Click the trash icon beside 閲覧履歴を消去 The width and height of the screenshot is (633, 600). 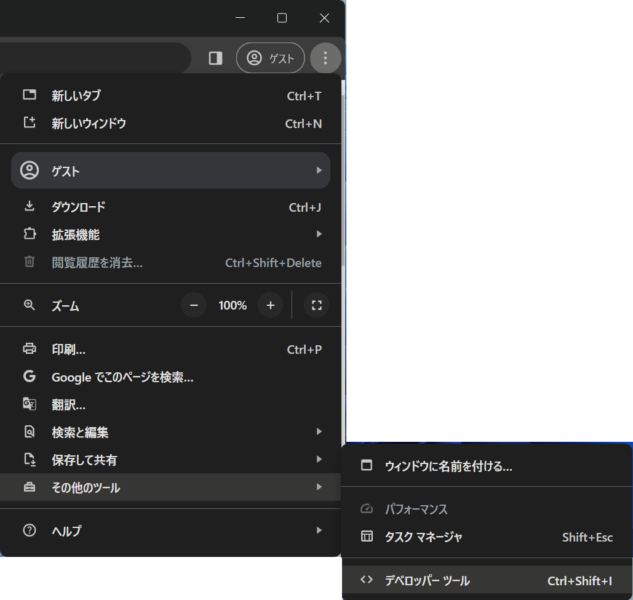click(x=29, y=262)
